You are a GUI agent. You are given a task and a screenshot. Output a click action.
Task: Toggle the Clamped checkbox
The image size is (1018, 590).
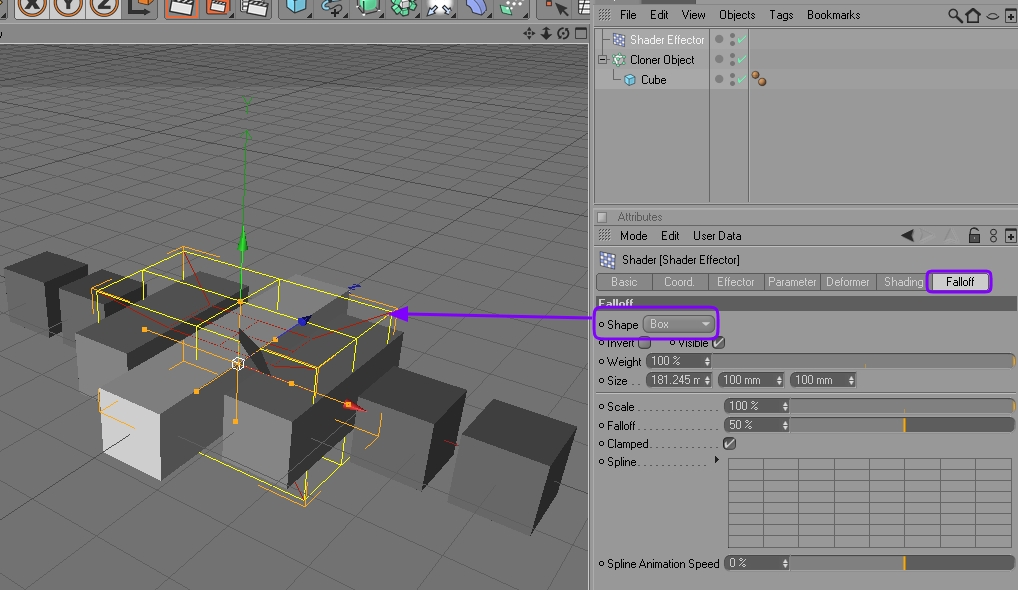click(729, 444)
